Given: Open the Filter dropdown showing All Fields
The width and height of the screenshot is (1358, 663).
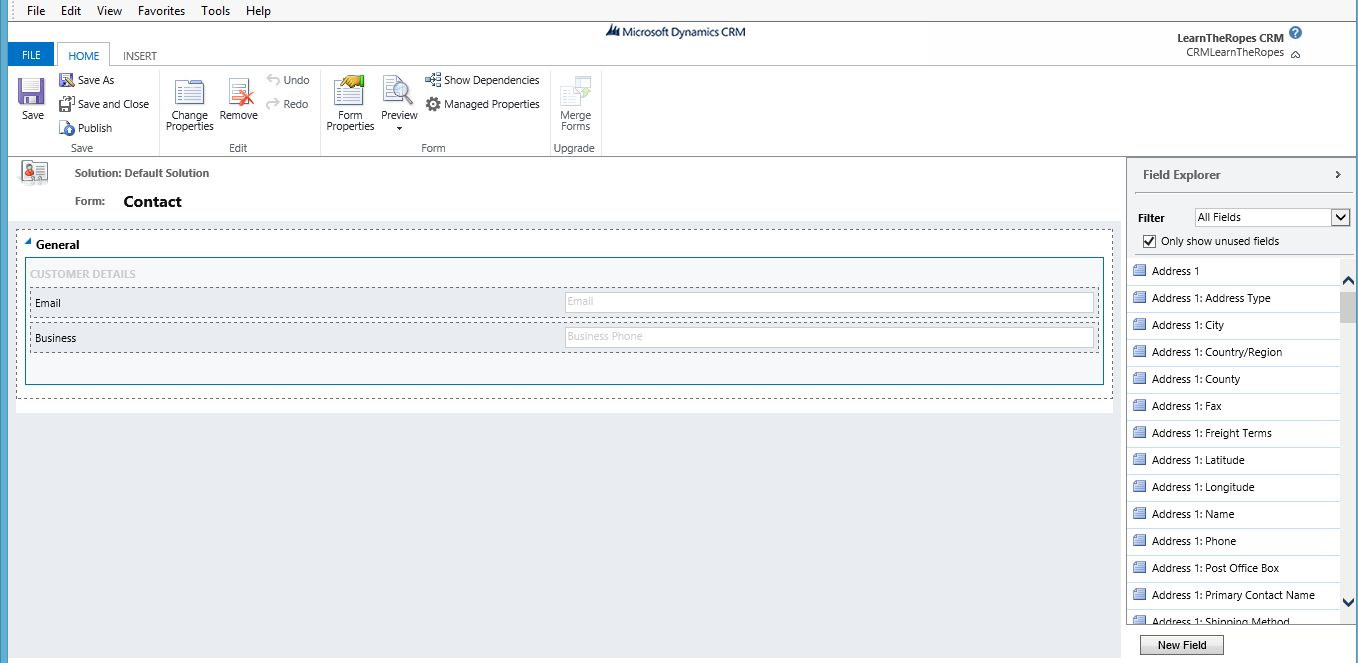Looking at the screenshot, I should coord(1341,217).
